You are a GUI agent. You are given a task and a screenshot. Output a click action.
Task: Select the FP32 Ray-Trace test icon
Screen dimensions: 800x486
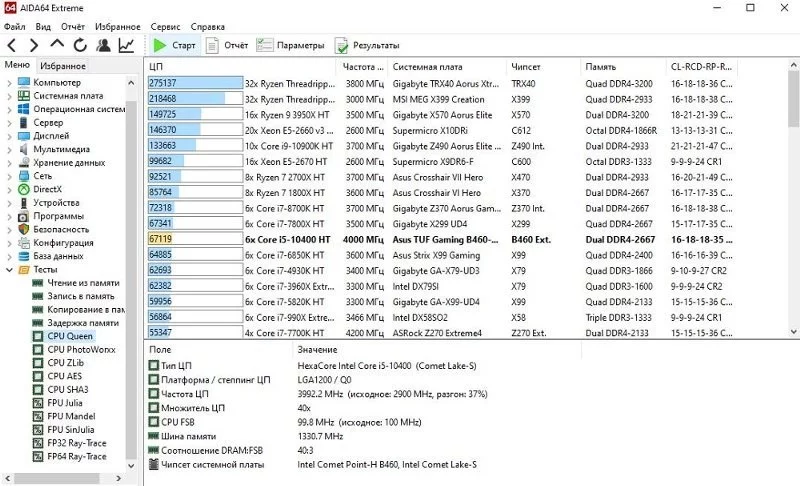point(38,443)
